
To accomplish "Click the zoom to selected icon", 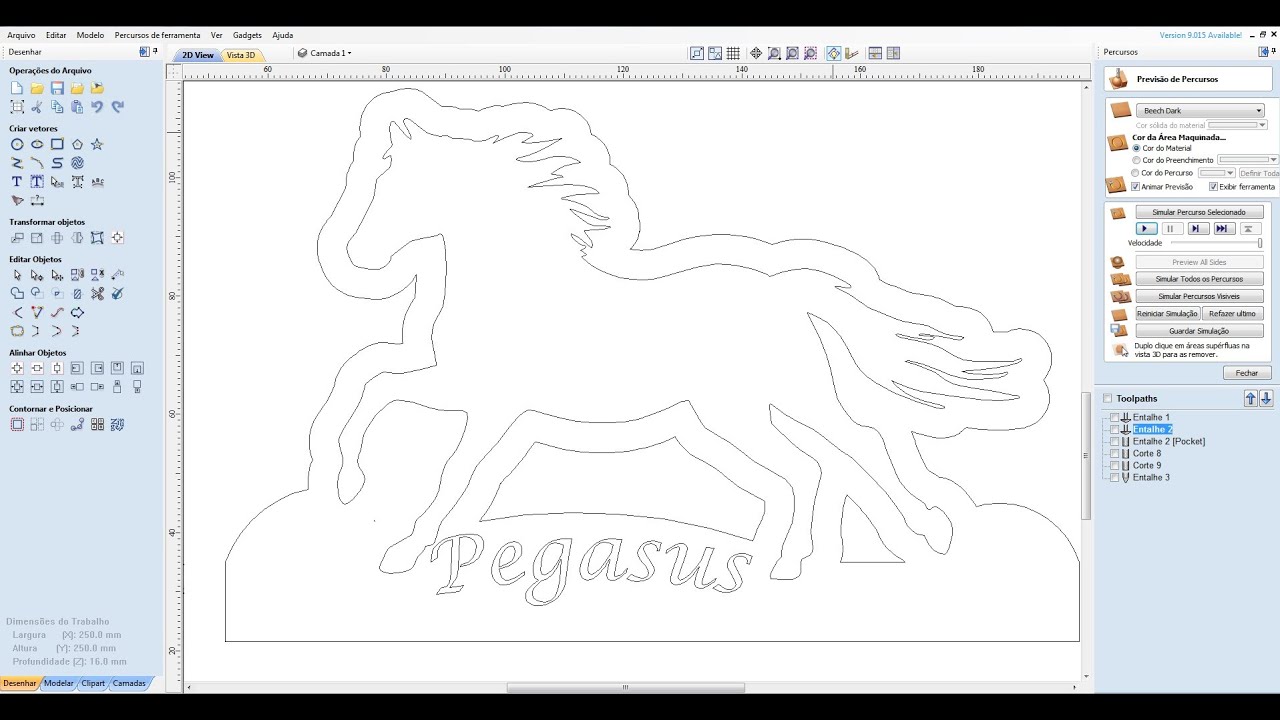I will [810, 54].
